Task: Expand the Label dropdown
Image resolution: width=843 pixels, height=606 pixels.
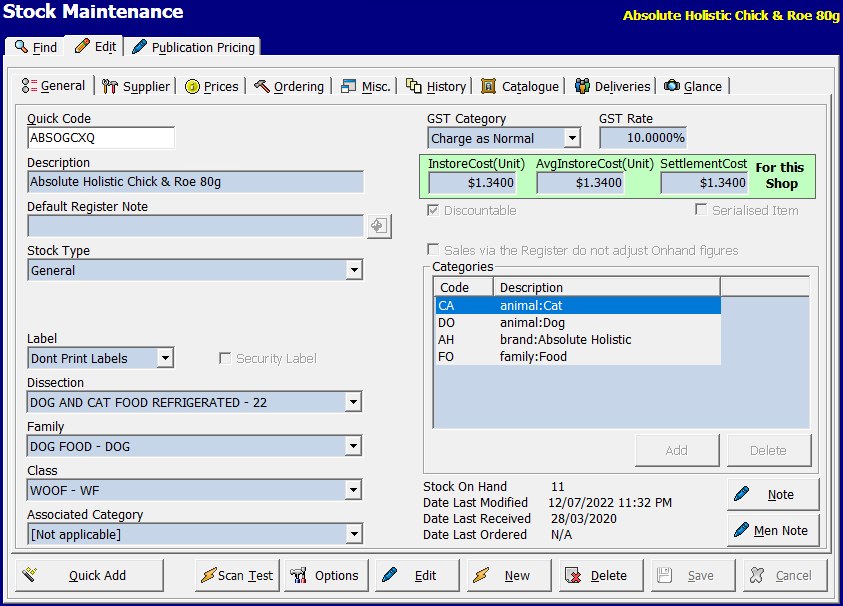Action: [x=165, y=358]
